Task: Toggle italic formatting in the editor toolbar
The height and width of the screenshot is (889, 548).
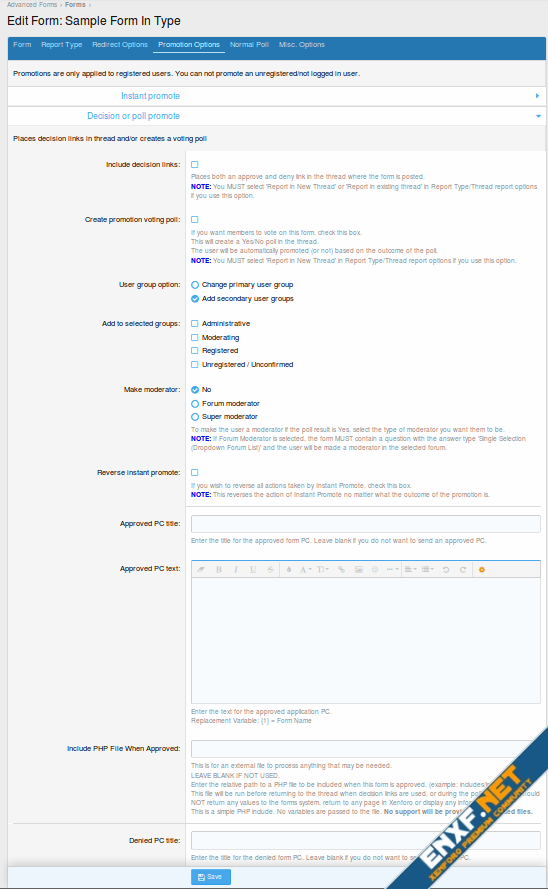Action: (x=236, y=569)
